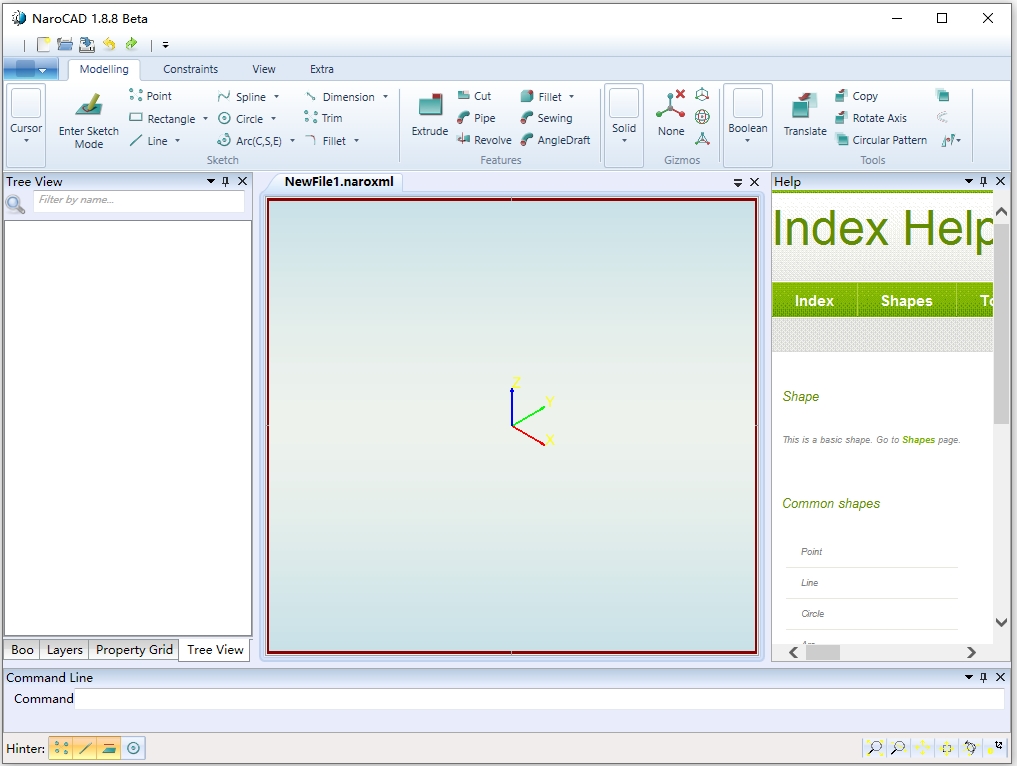Click the Filter by name field
This screenshot has height=766, width=1017.
139,200
